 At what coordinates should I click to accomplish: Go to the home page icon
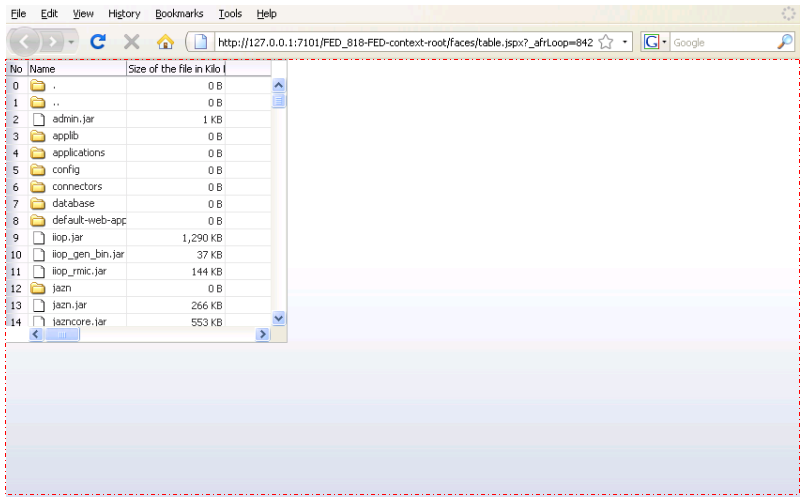[x=165, y=42]
